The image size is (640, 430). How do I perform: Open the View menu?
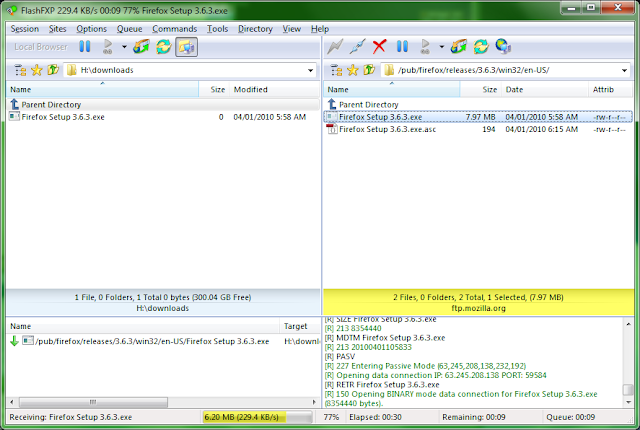[292, 29]
